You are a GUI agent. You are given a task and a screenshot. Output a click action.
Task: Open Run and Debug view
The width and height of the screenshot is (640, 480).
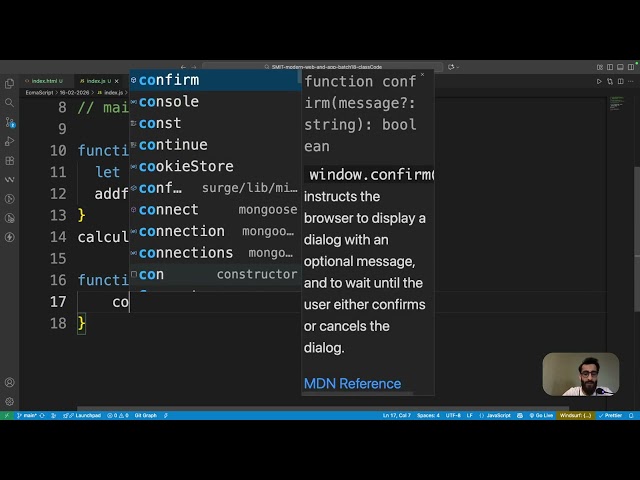click(9, 141)
